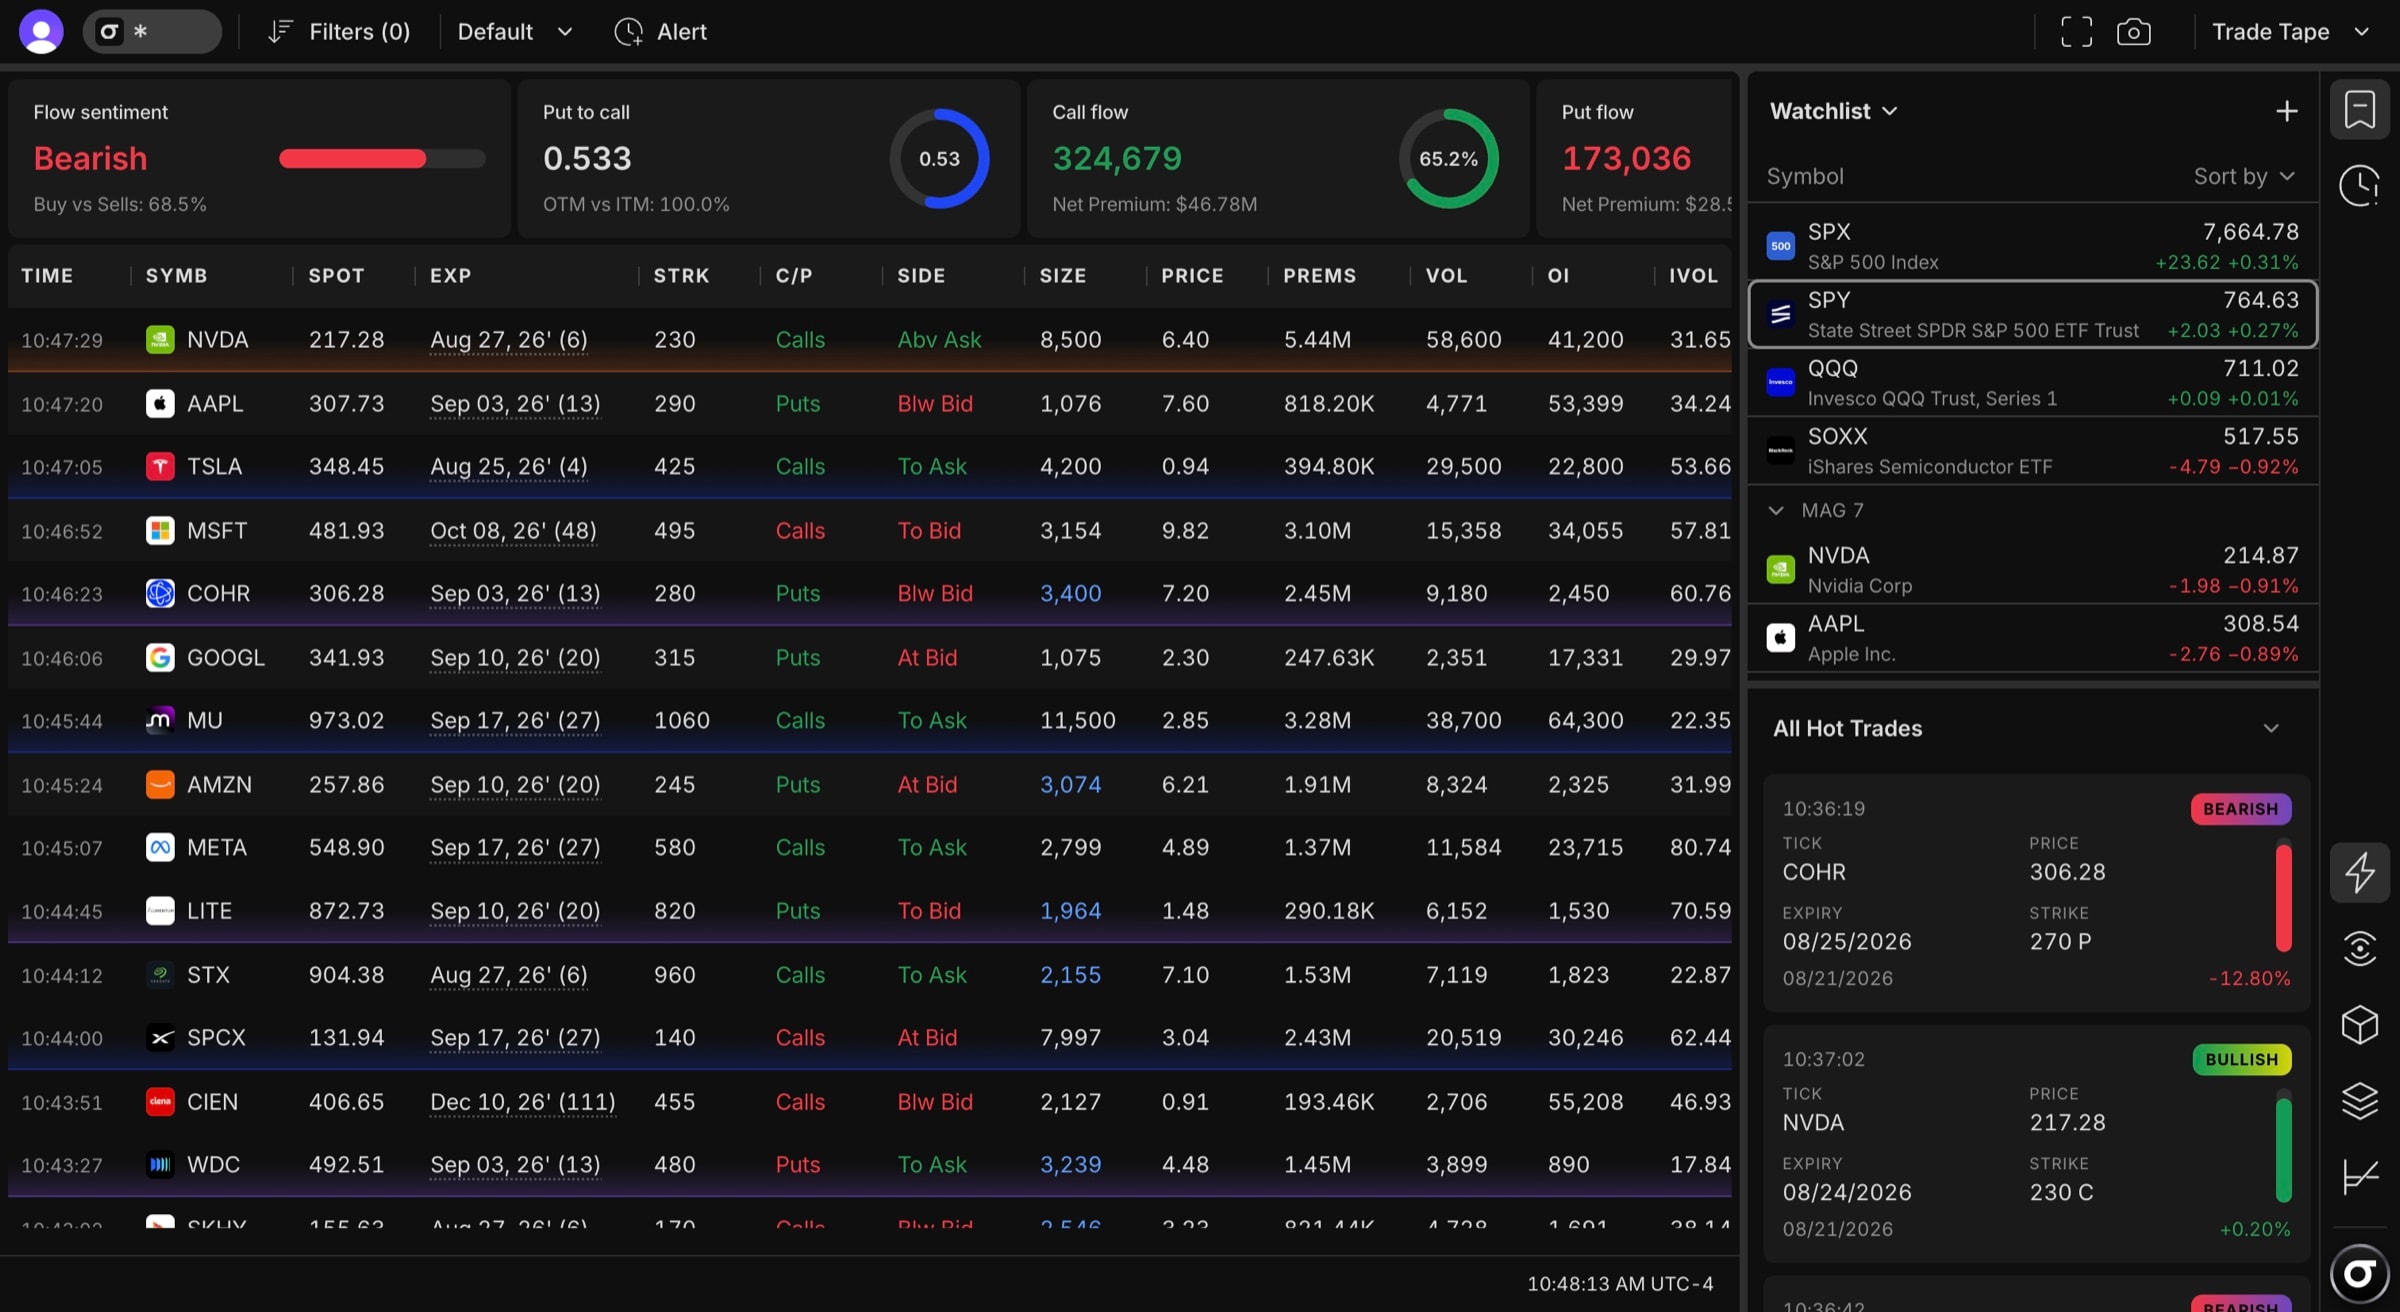Click the CIEN logo in trade row
This screenshot has height=1312, width=2400.
coord(160,1101)
